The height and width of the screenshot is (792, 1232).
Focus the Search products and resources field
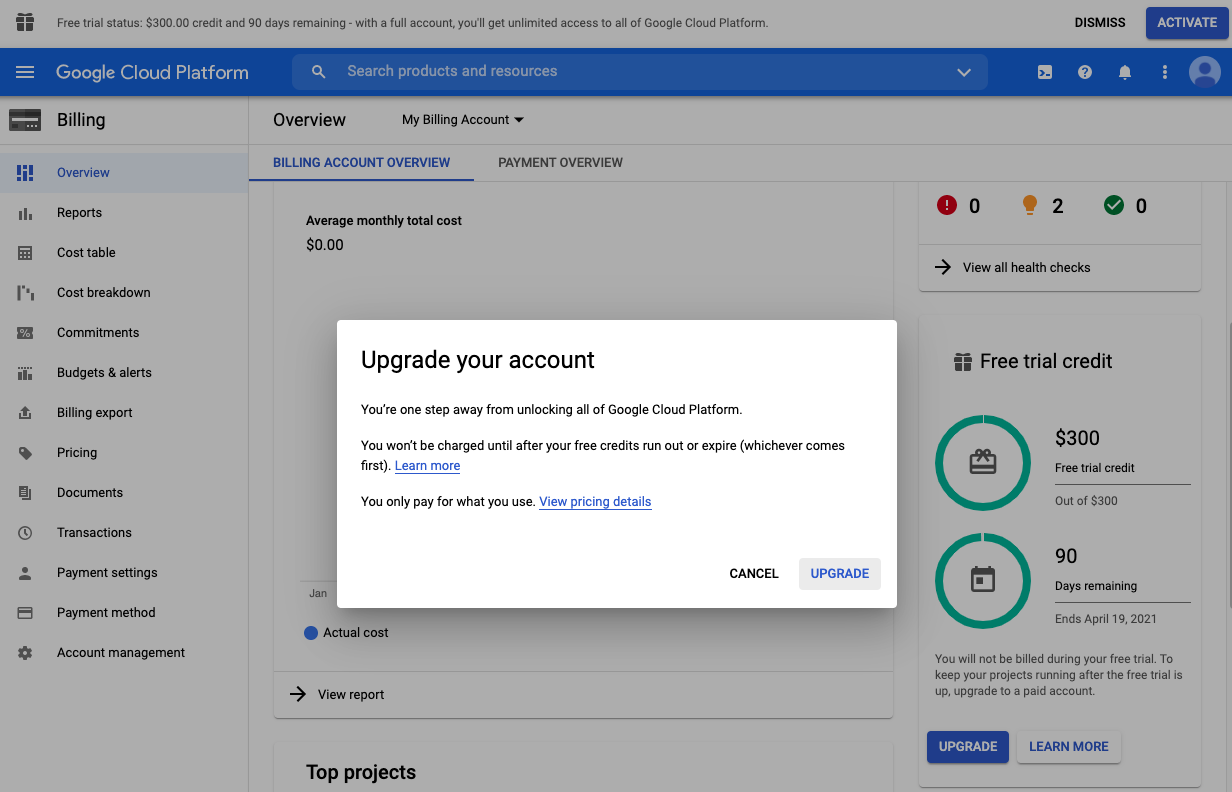pos(640,72)
